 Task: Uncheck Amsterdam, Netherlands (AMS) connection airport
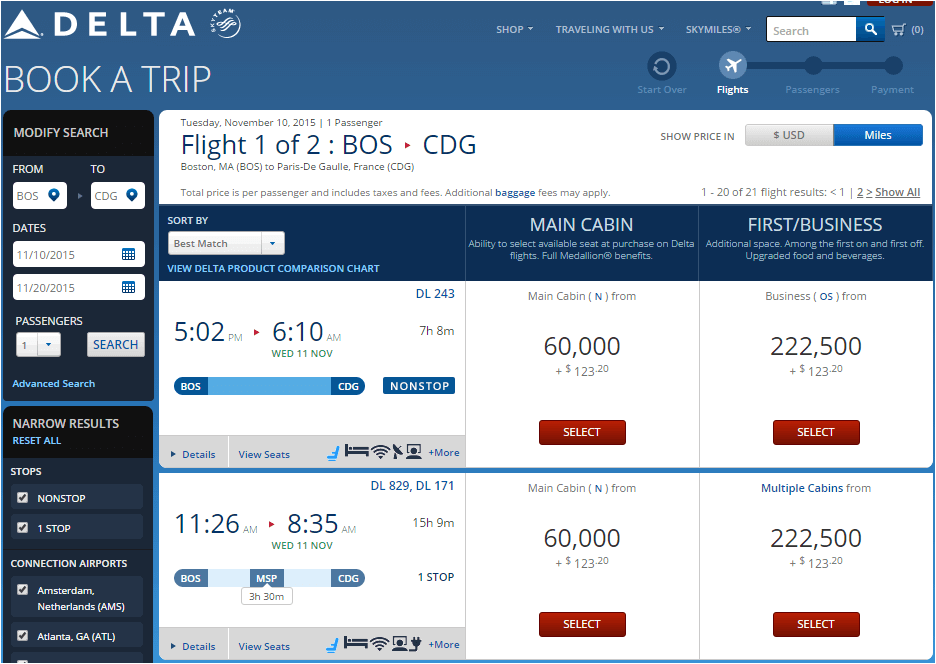click(x=23, y=589)
